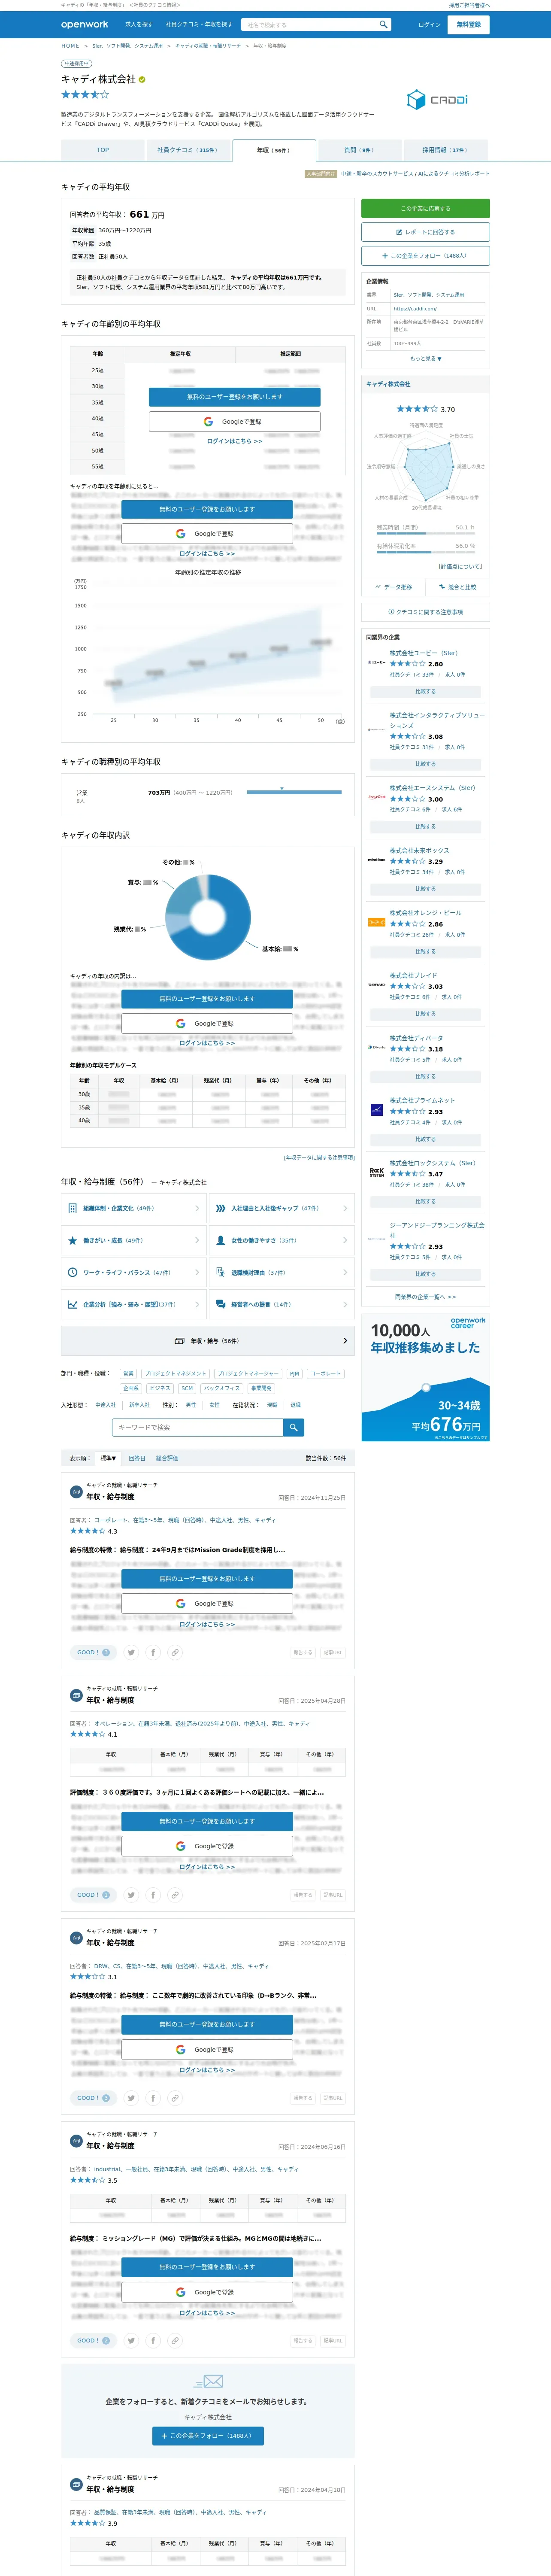This screenshot has height=2576, width=551.
Task: Click chevron on 組織体制・企業文化 (49件) row
Action: (196, 1208)
